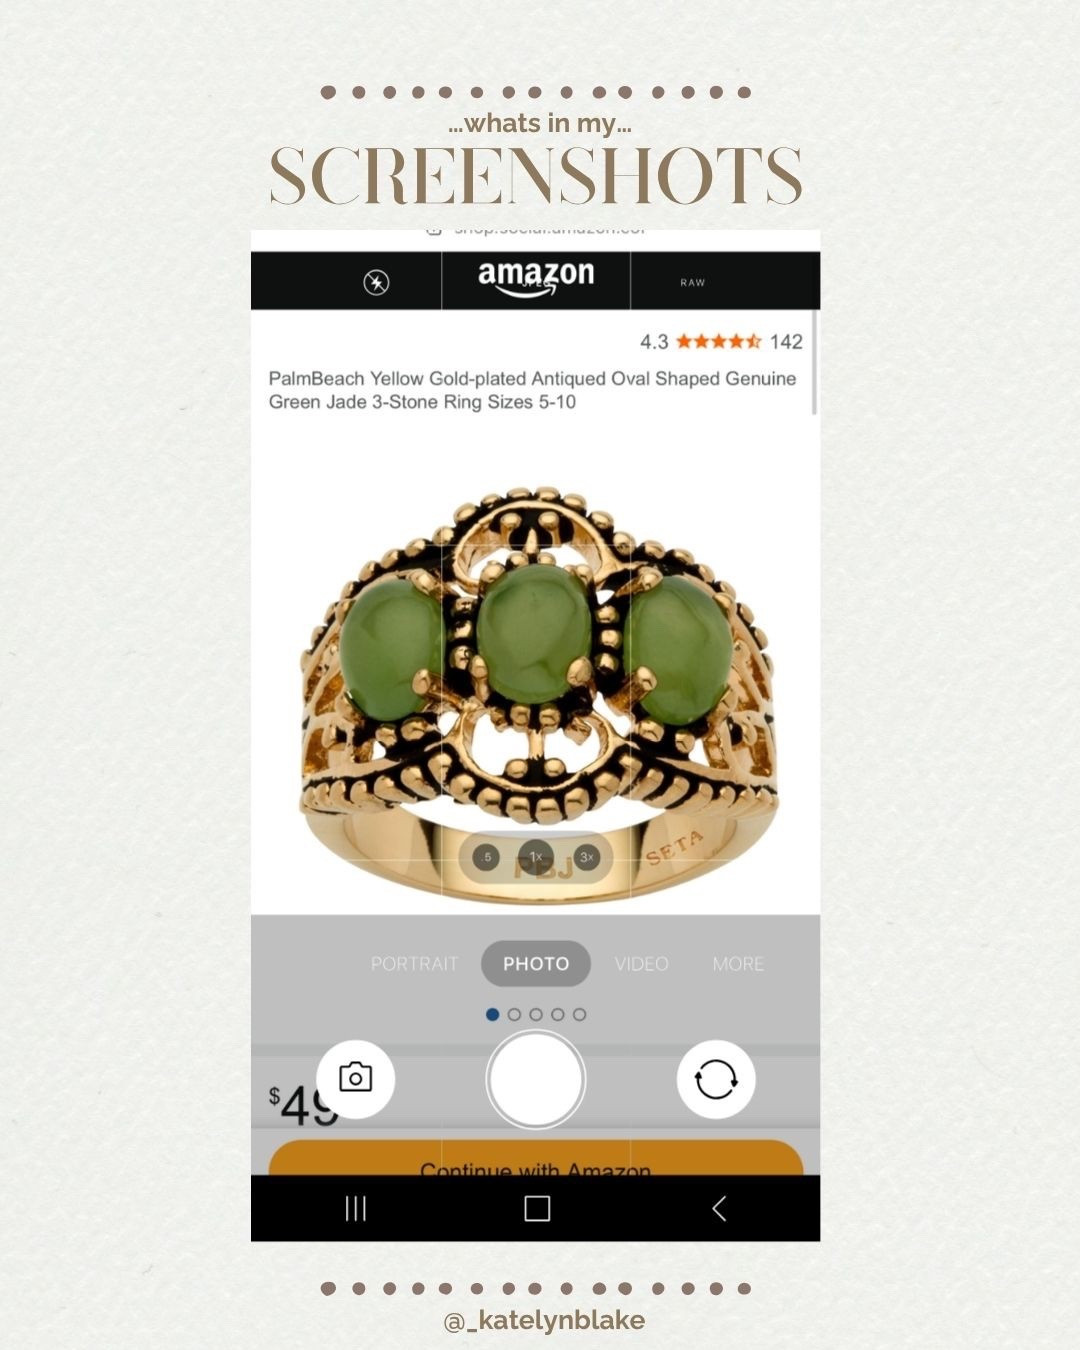Tap the Android back arrow
1080x1350 pixels.
tap(719, 1208)
